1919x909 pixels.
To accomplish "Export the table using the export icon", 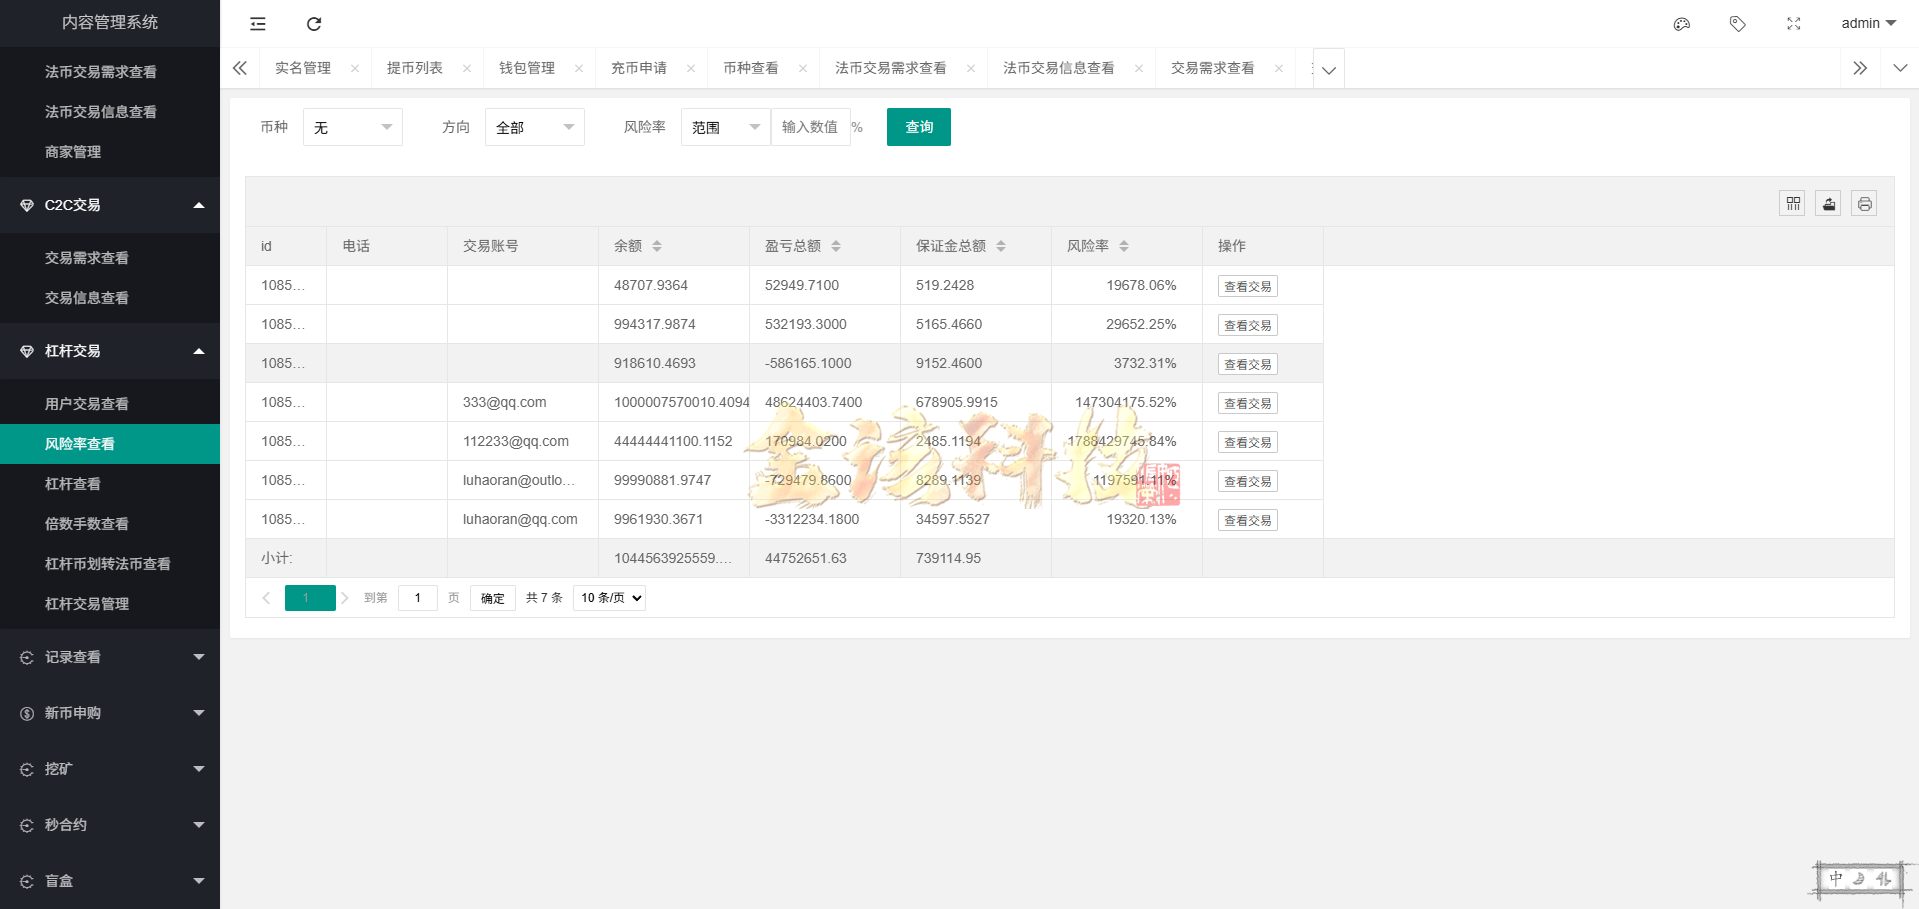I will 1828,203.
